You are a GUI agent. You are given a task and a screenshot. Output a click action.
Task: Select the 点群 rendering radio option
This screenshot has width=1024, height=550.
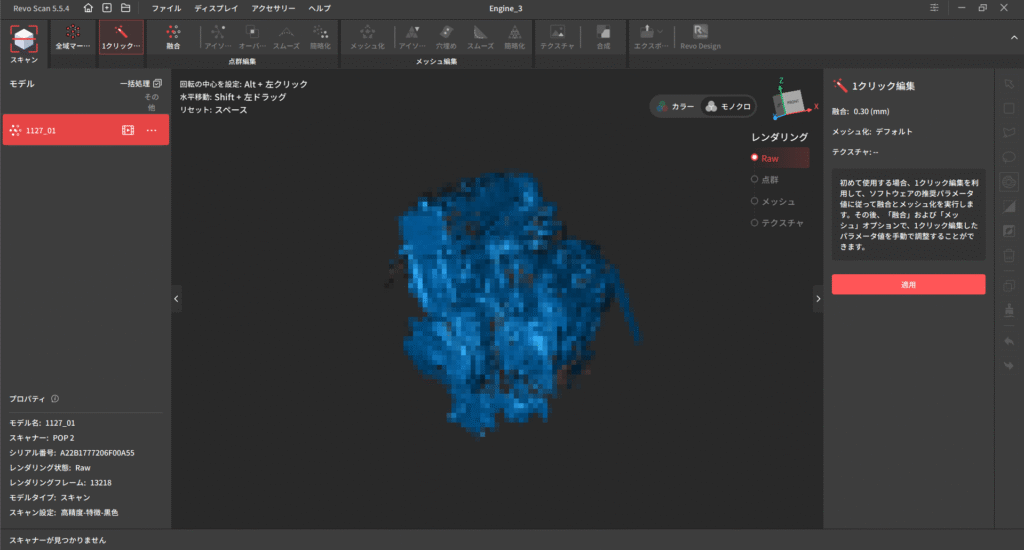(755, 179)
